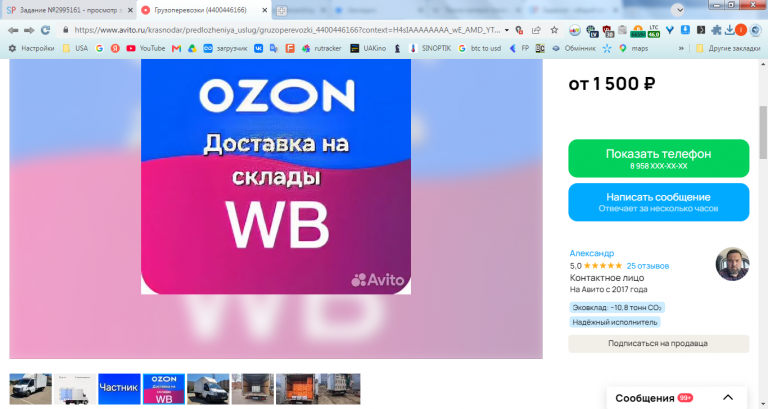Reload the Avito page
Image resolution: width=768 pixels, height=409 pixels.
pos(46,30)
